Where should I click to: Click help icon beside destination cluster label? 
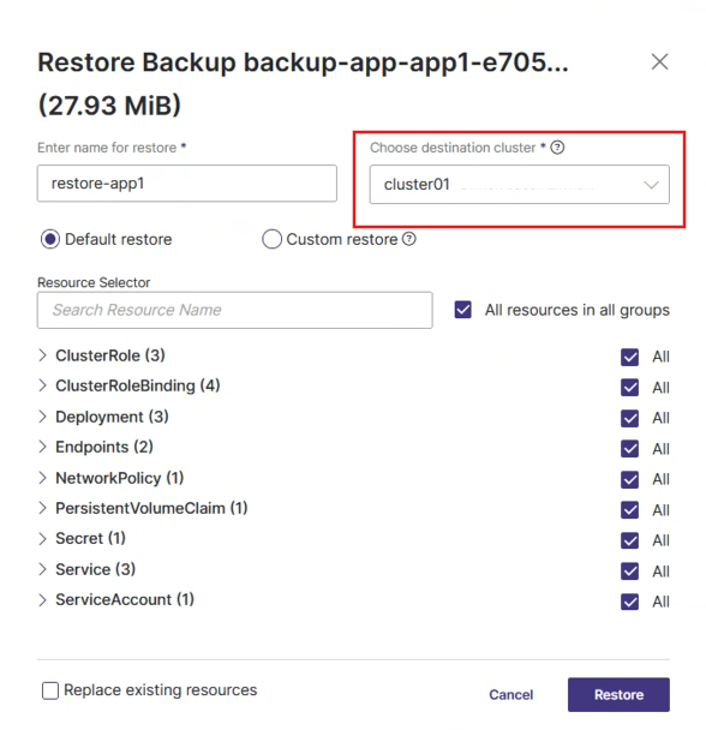(x=558, y=148)
